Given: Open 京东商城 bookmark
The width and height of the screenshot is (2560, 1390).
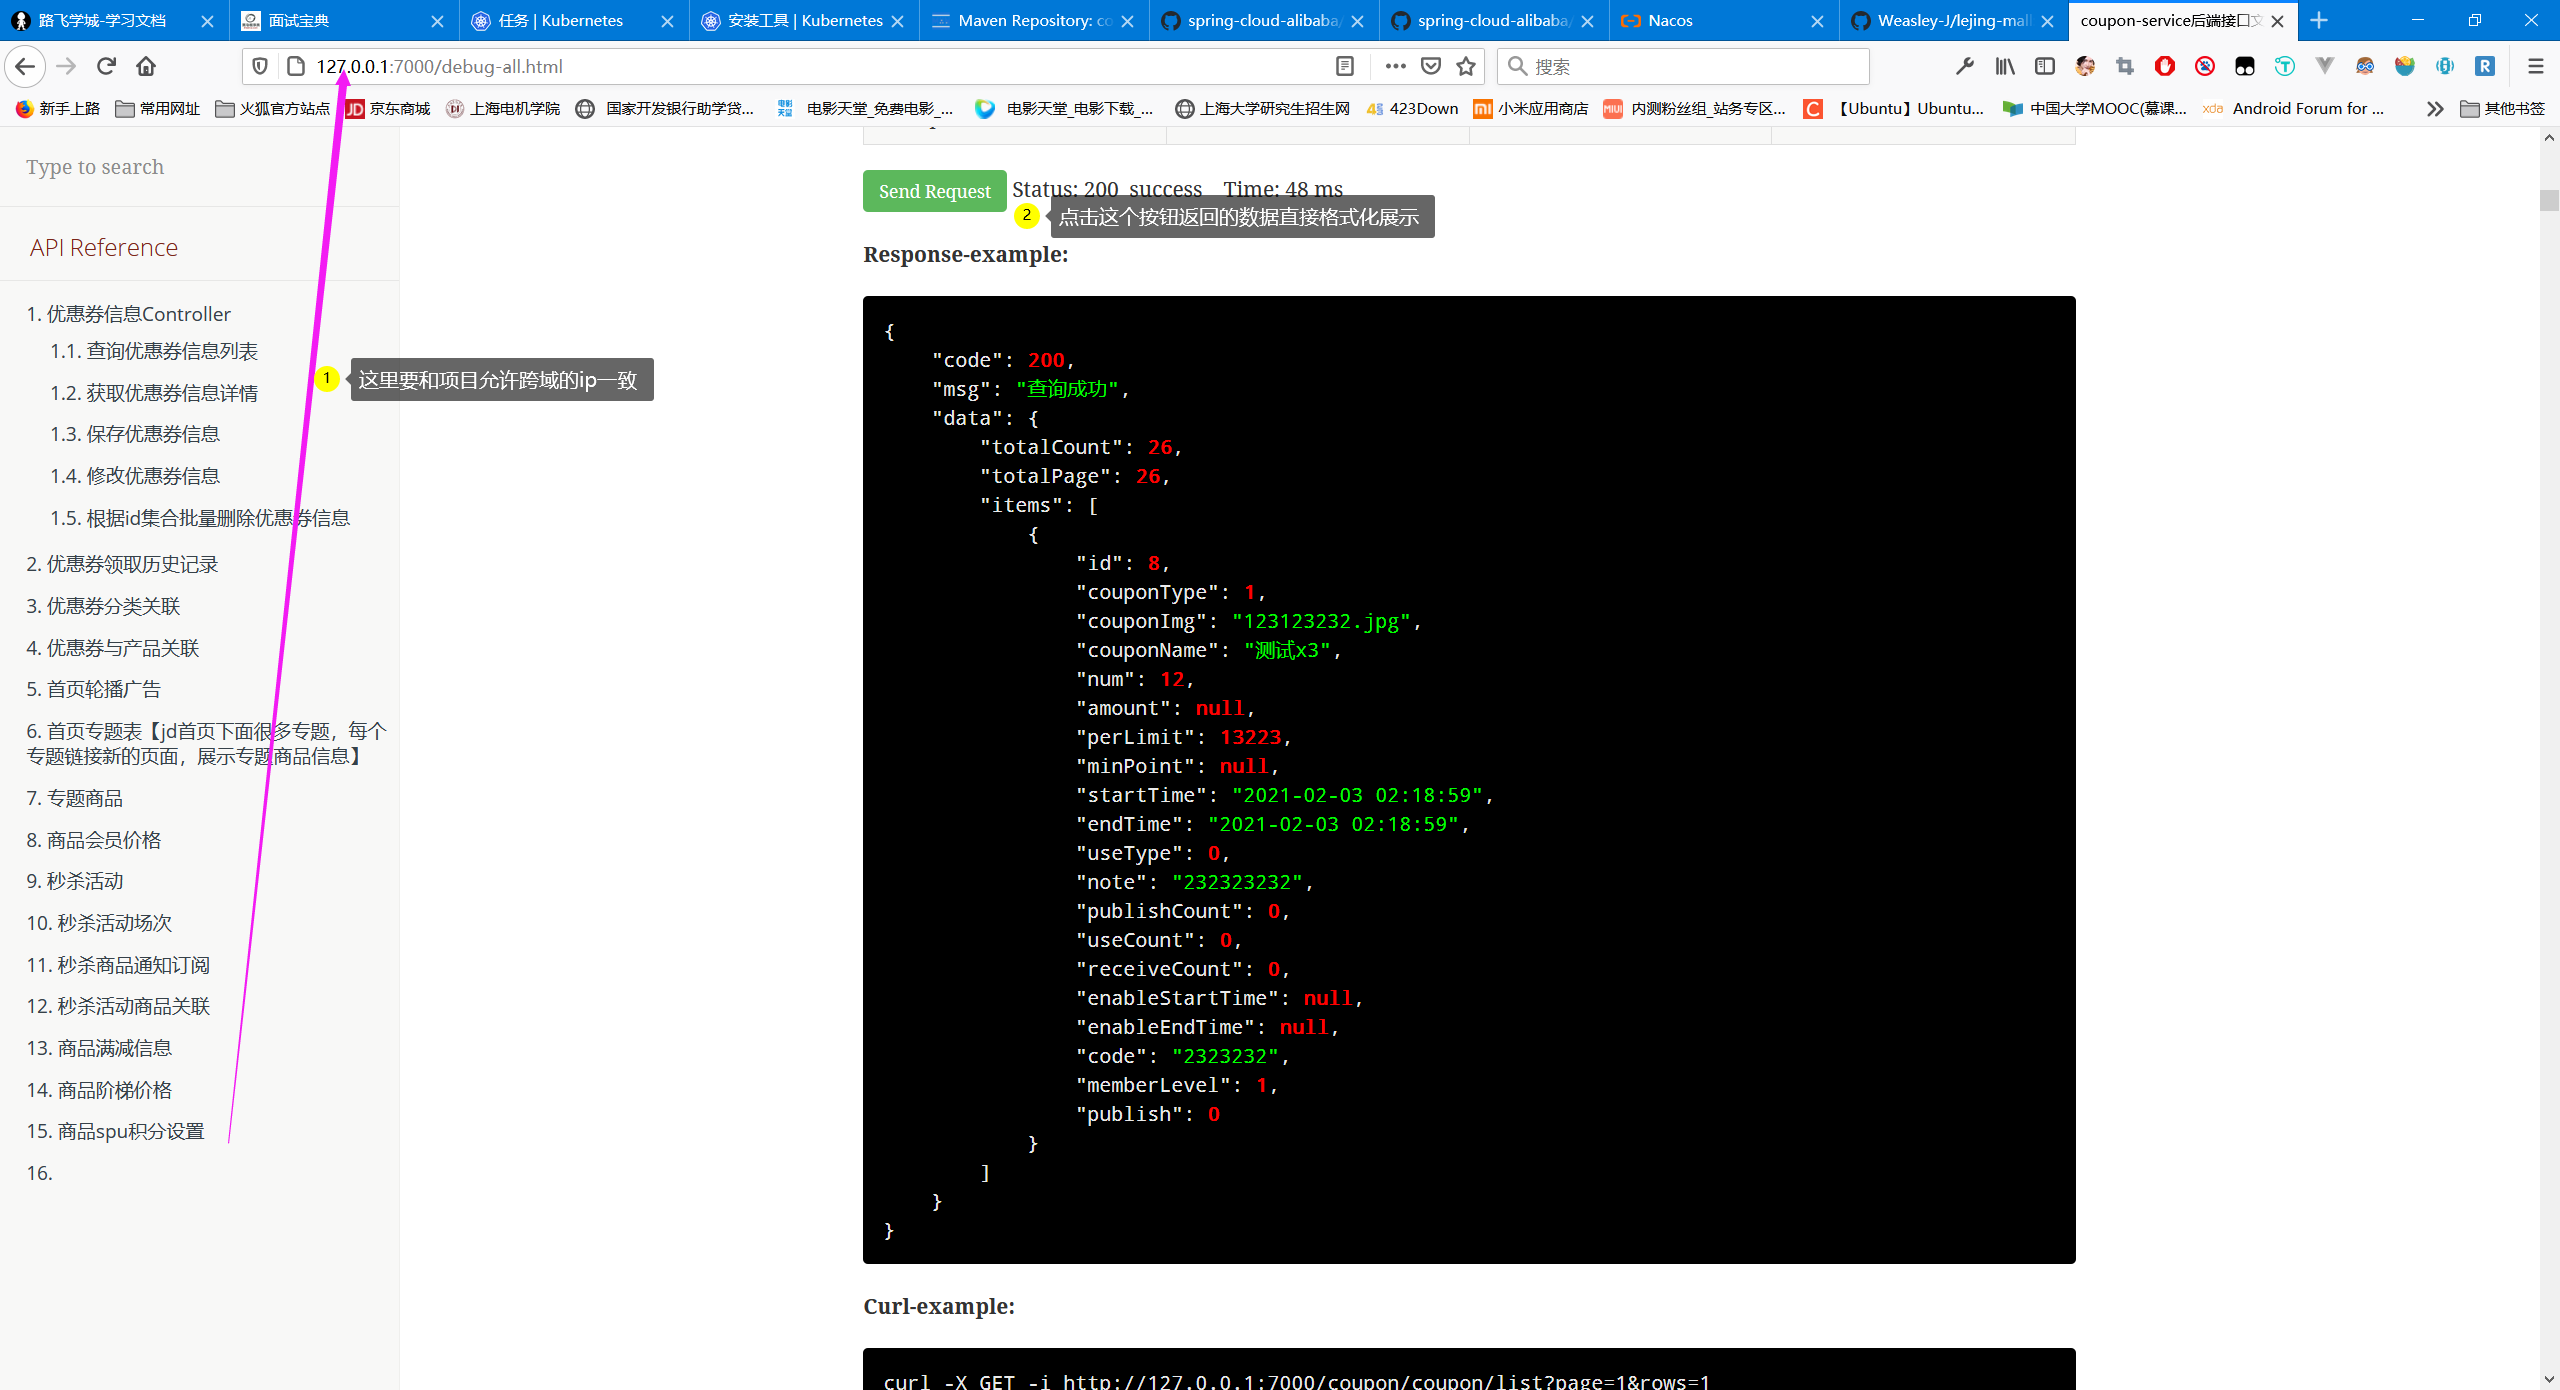Looking at the screenshot, I should (388, 108).
